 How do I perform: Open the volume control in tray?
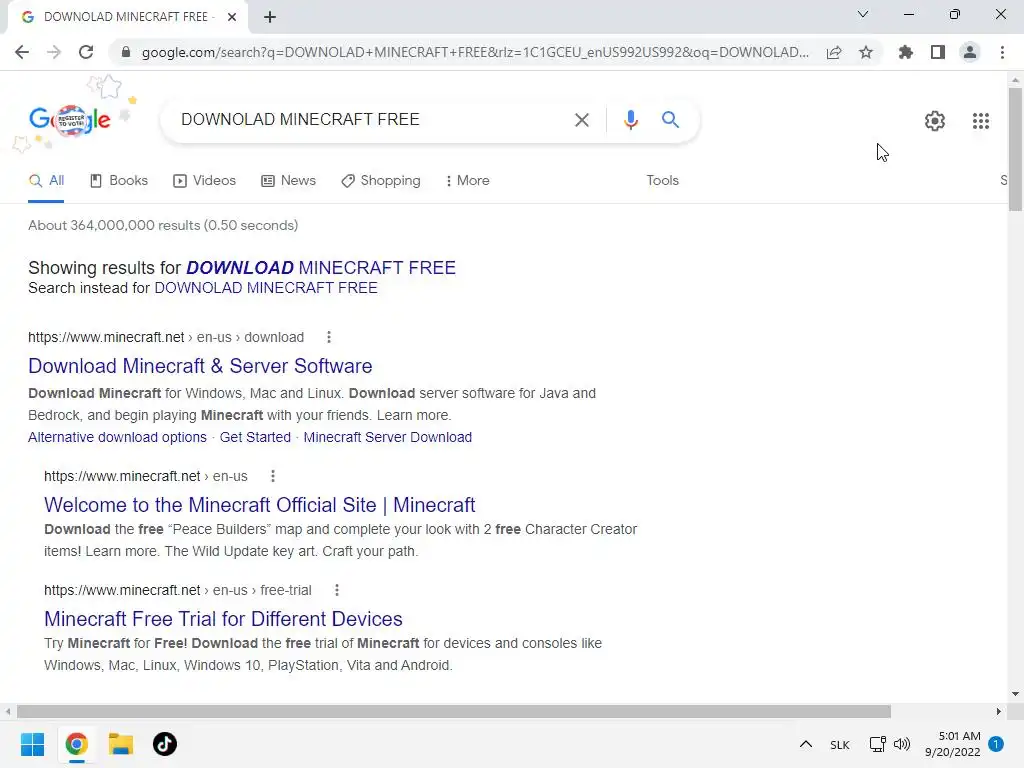[x=902, y=744]
